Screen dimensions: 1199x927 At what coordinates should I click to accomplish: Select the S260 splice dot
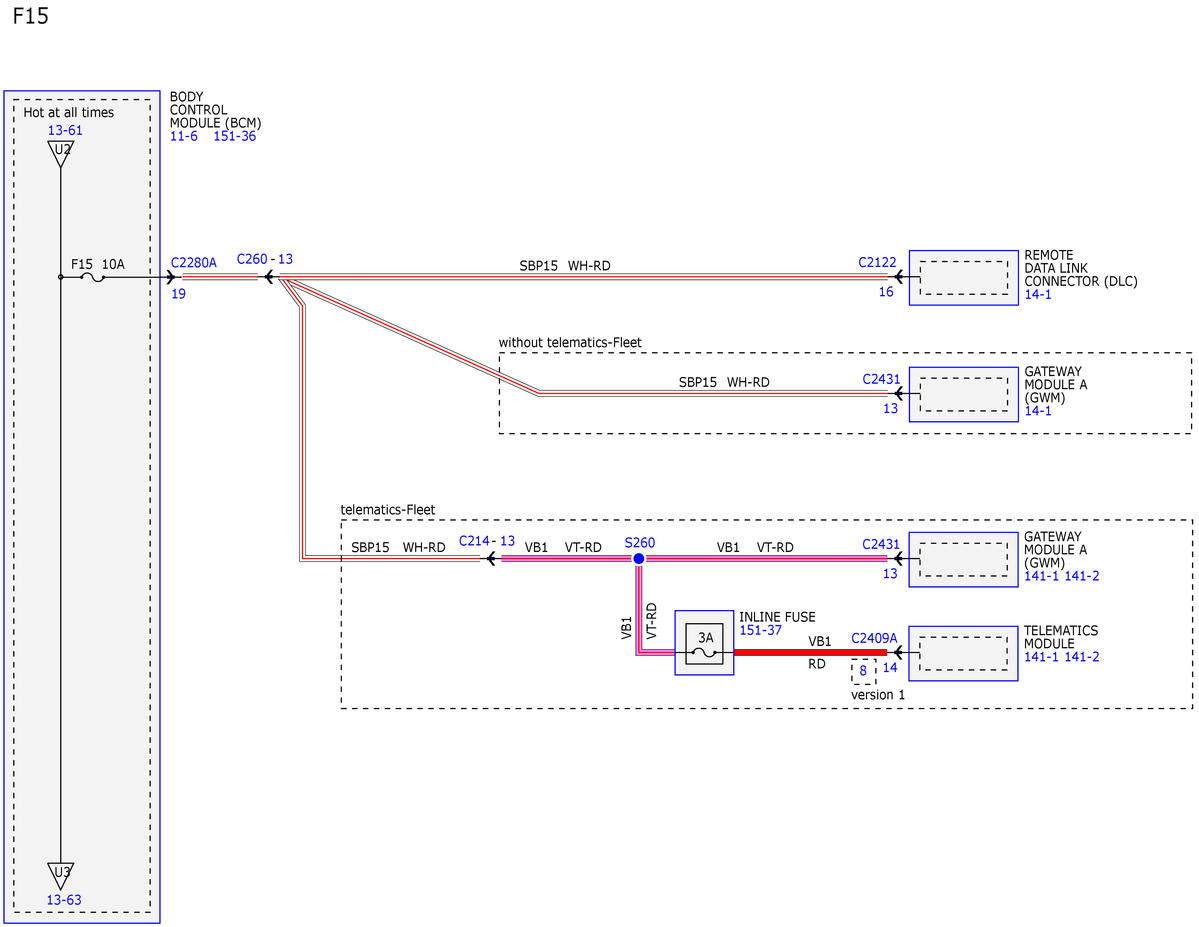[x=638, y=558]
